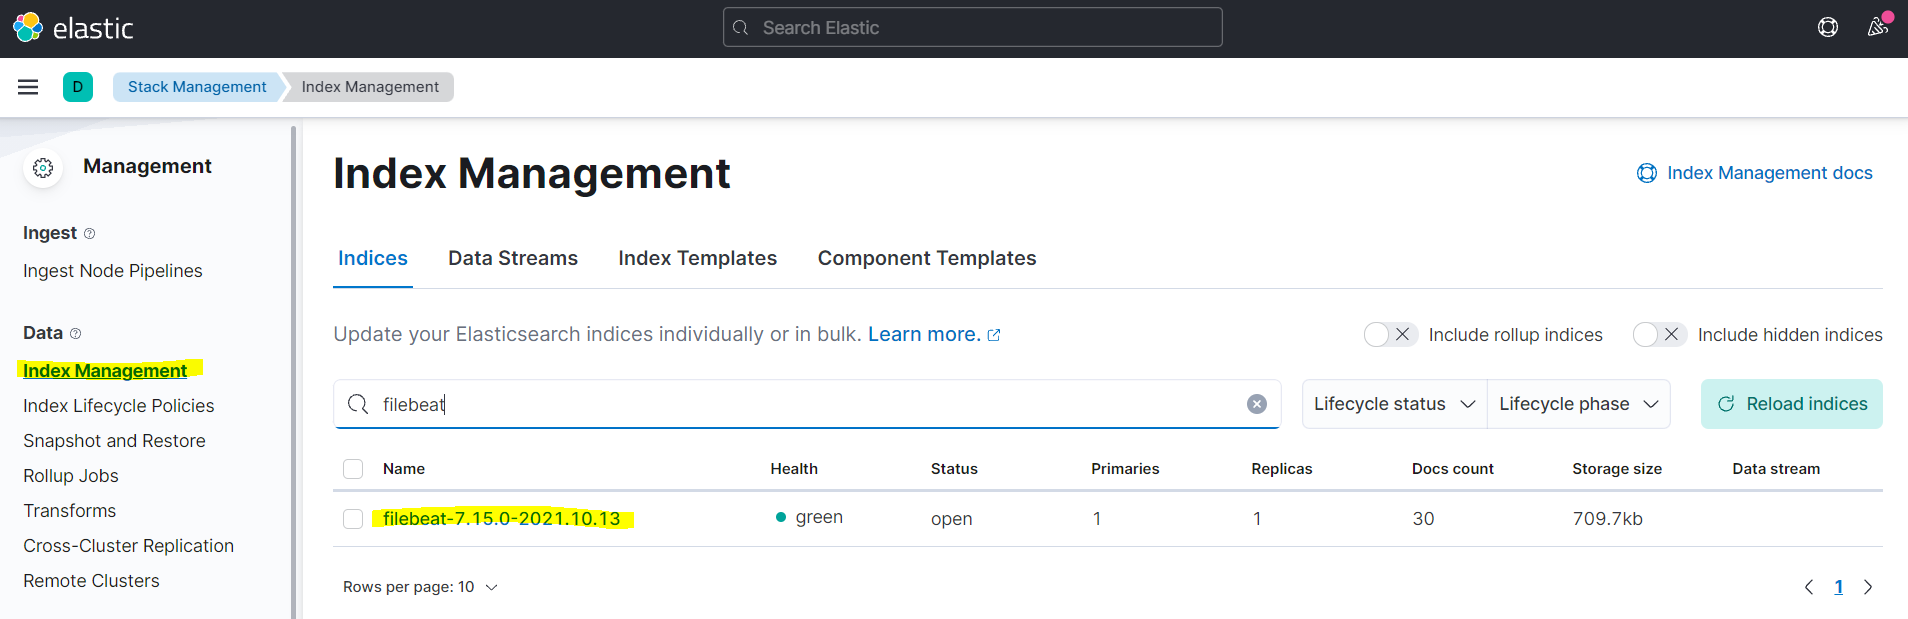The image size is (1908, 619).
Task: Sort by the Replicas column header
Action: [1282, 469]
